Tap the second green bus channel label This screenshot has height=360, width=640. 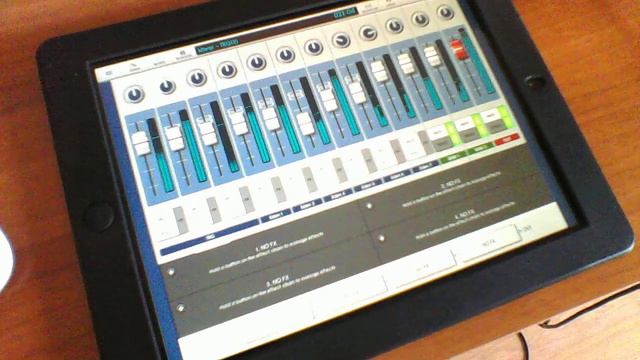point(480,148)
